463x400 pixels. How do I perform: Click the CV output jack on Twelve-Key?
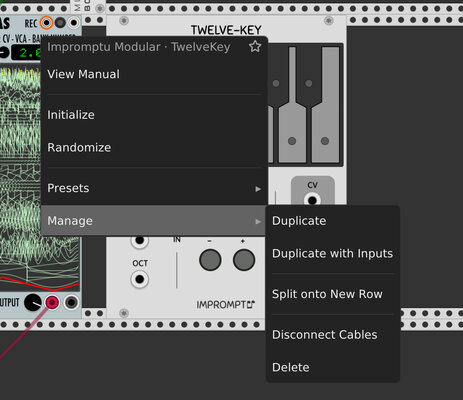click(312, 200)
